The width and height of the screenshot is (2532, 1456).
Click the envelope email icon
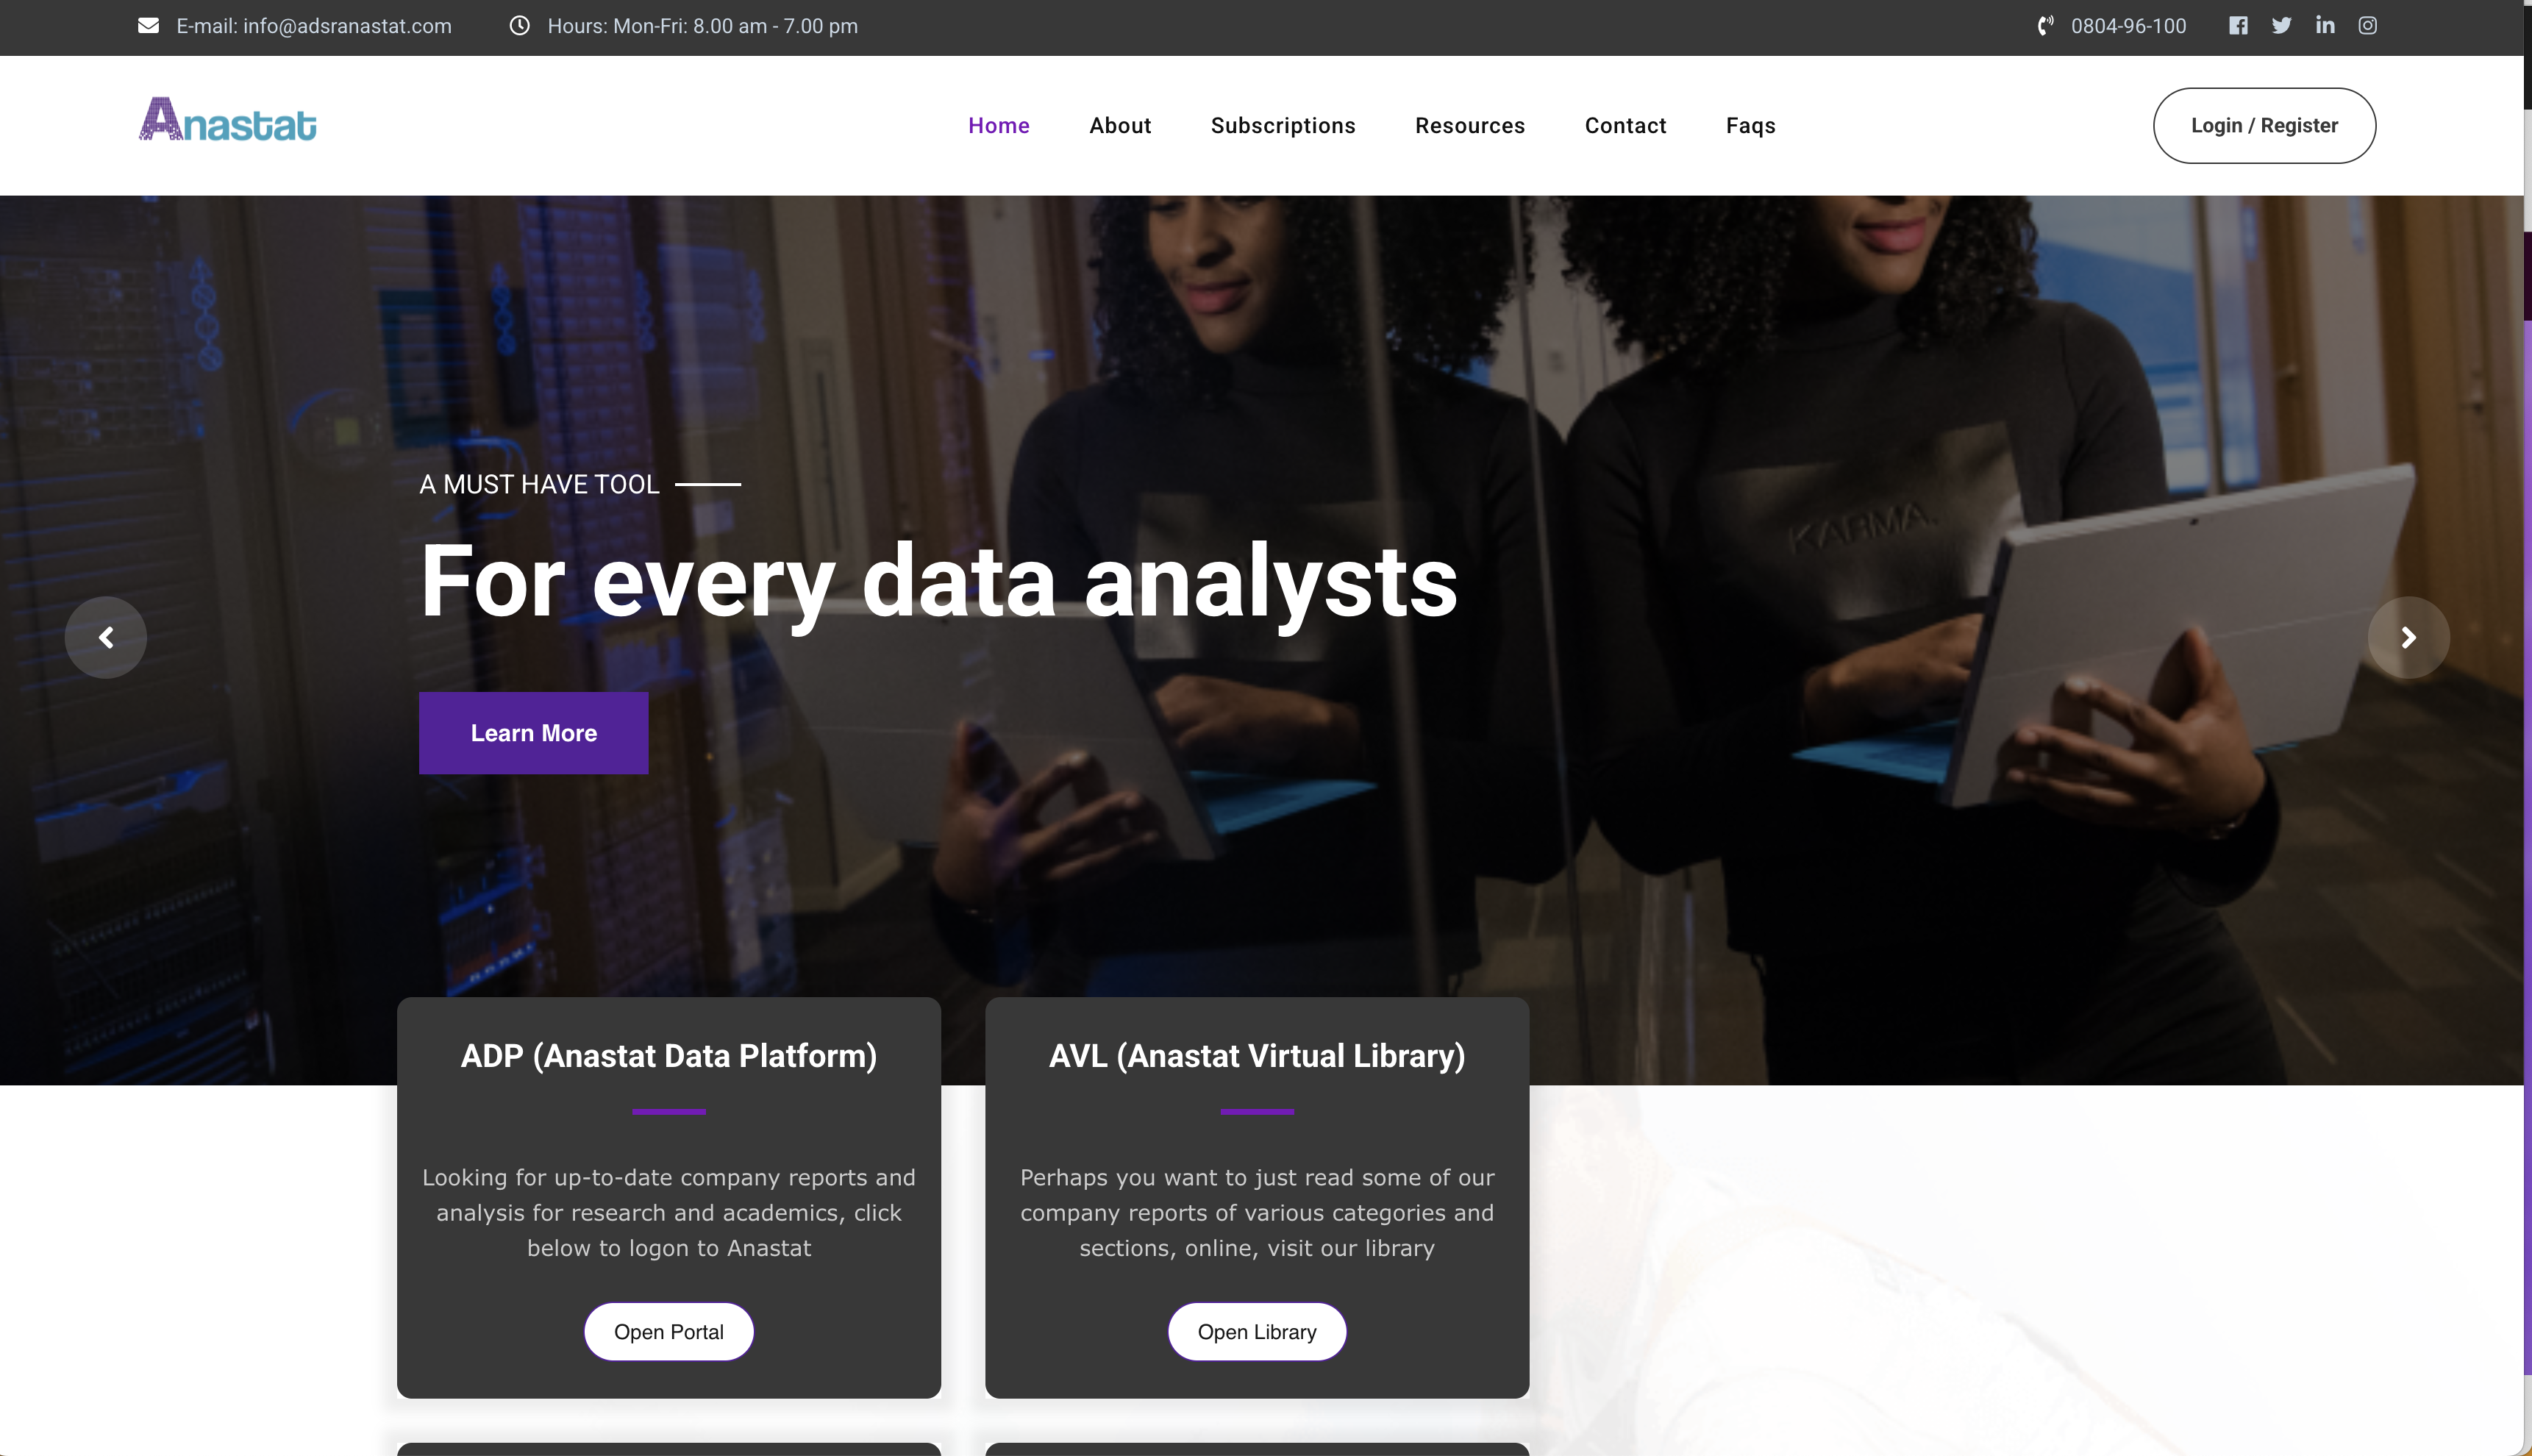(x=148, y=26)
